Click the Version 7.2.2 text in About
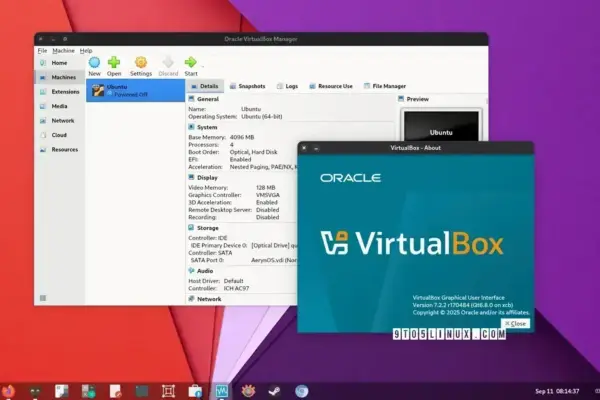Image resolution: width=600 pixels, height=400 pixels. tap(463, 305)
